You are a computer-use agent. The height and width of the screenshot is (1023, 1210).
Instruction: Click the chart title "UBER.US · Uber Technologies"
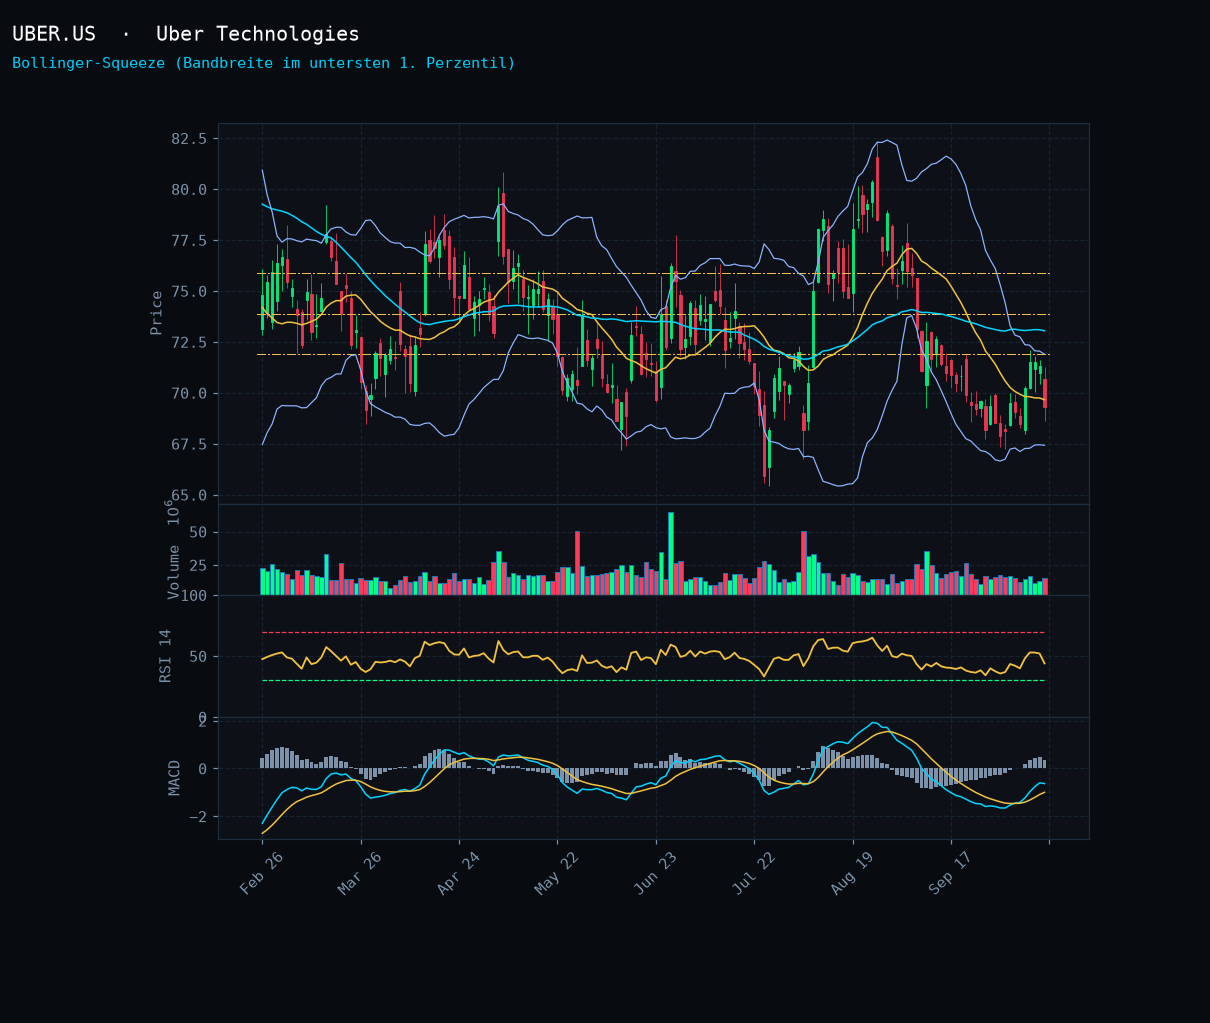click(x=186, y=34)
